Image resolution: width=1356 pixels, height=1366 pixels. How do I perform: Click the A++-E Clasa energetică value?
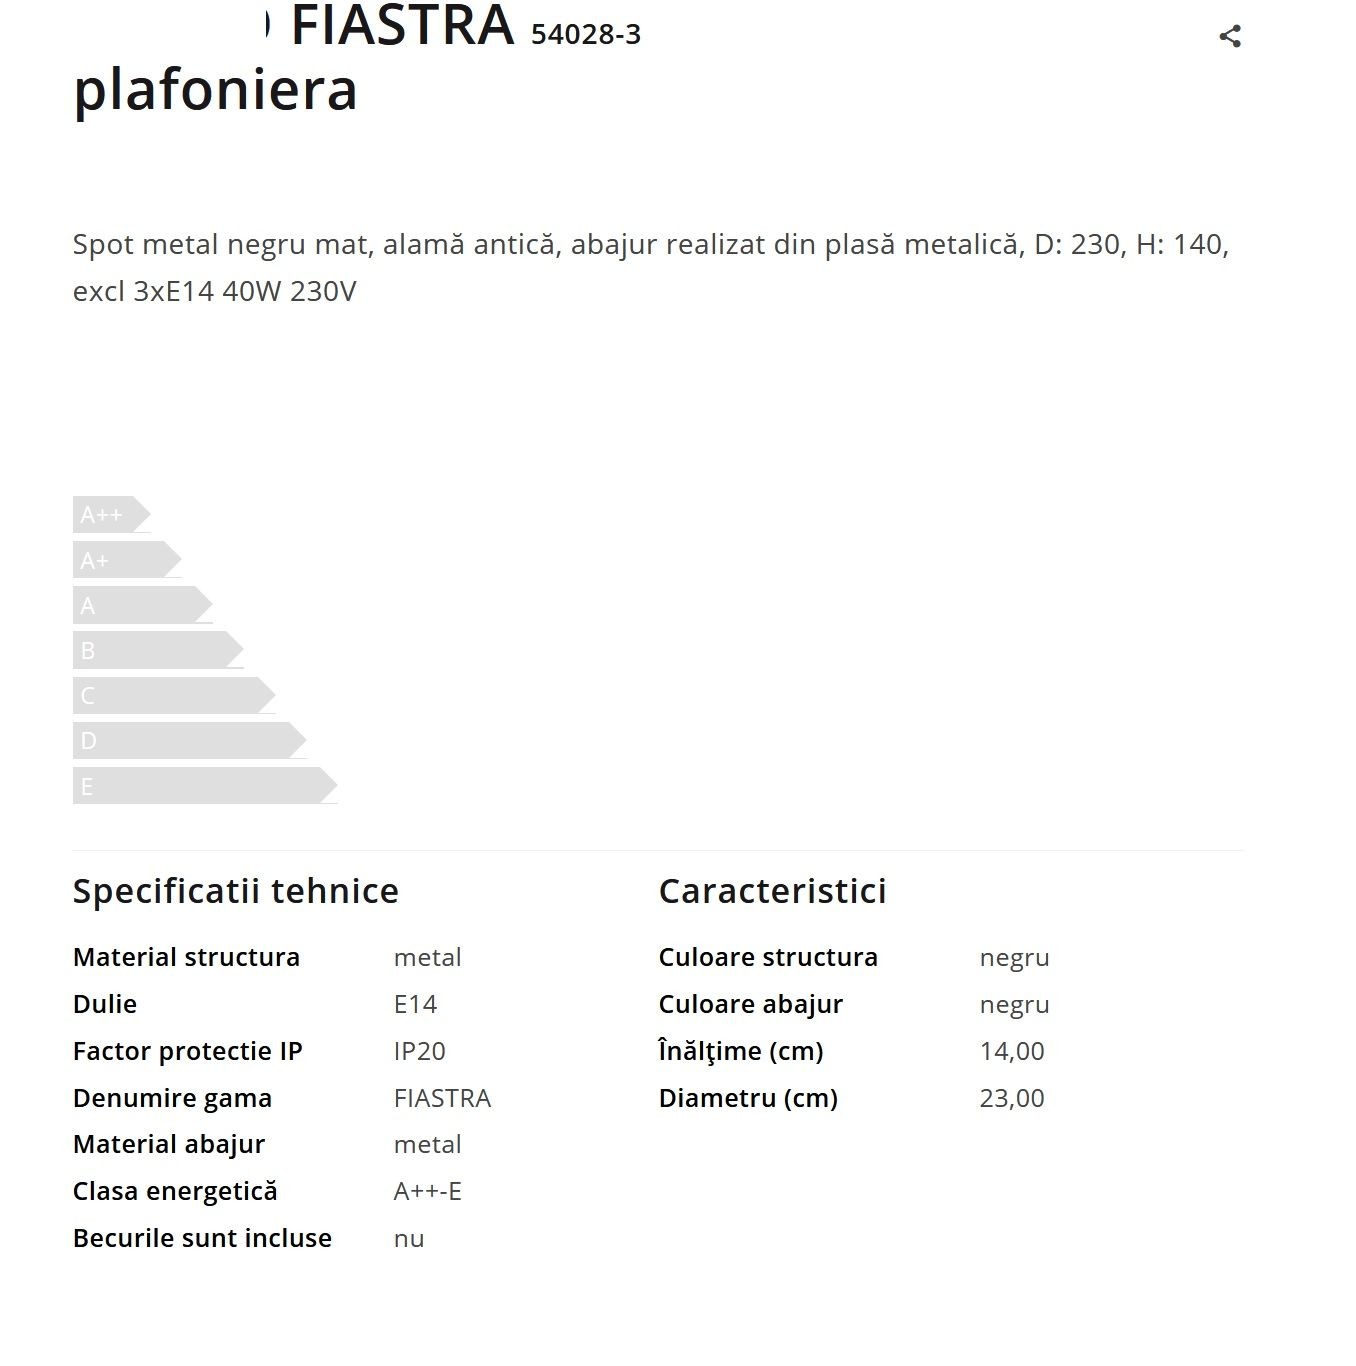(x=428, y=1191)
